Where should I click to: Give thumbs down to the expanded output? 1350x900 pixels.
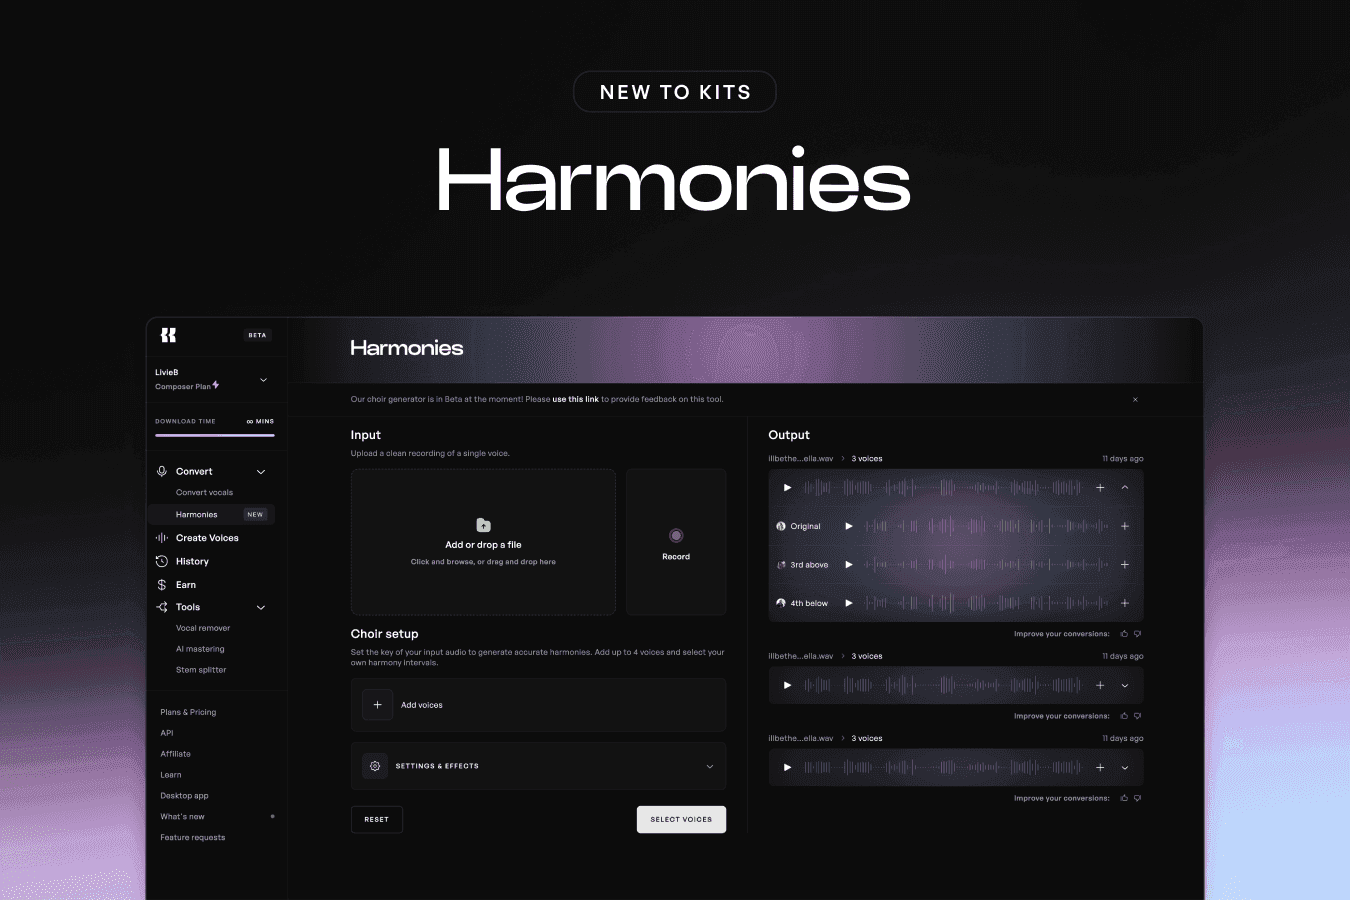pyautogui.click(x=1138, y=634)
